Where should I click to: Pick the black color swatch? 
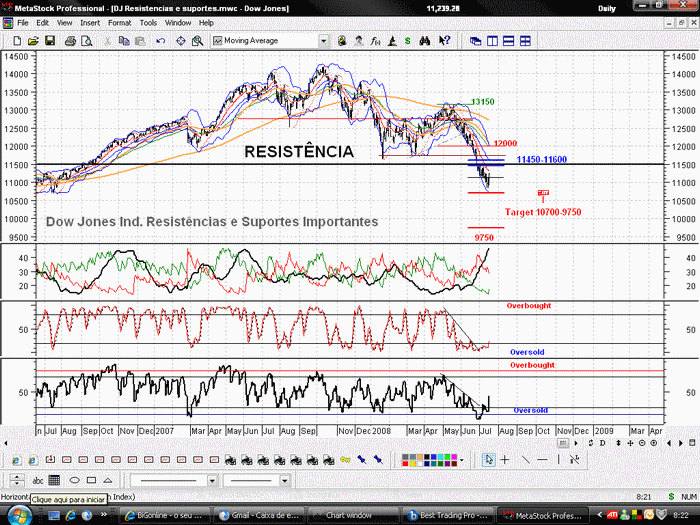(427, 457)
